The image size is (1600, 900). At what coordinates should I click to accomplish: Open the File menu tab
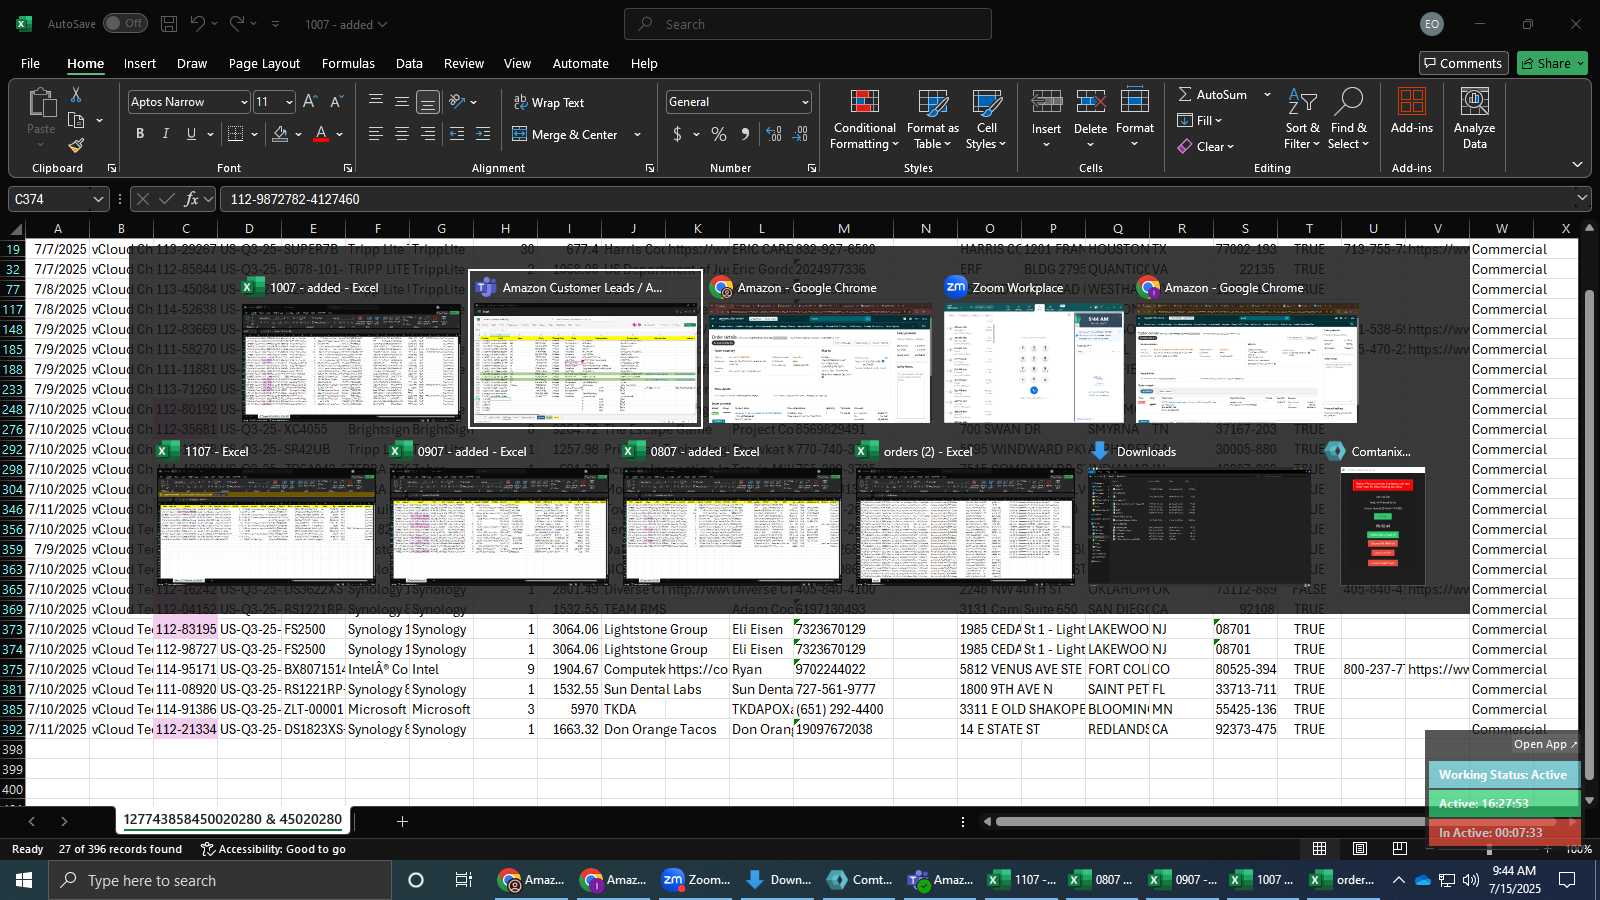(x=30, y=63)
